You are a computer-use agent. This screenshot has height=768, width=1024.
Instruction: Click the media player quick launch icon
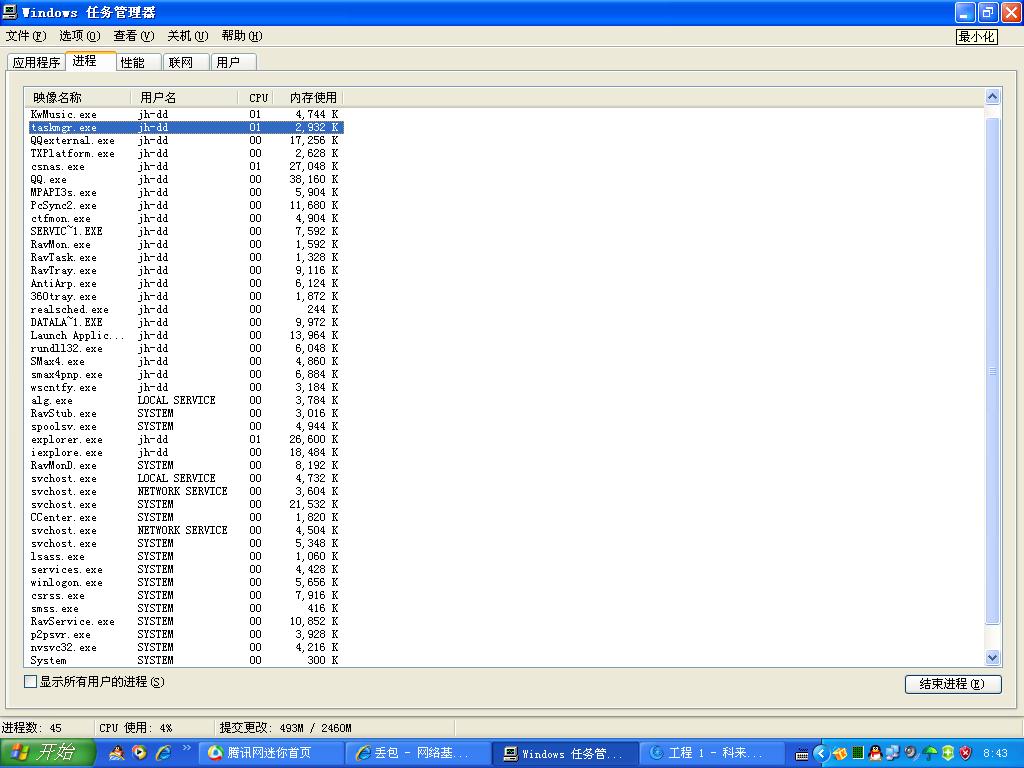tap(140, 753)
